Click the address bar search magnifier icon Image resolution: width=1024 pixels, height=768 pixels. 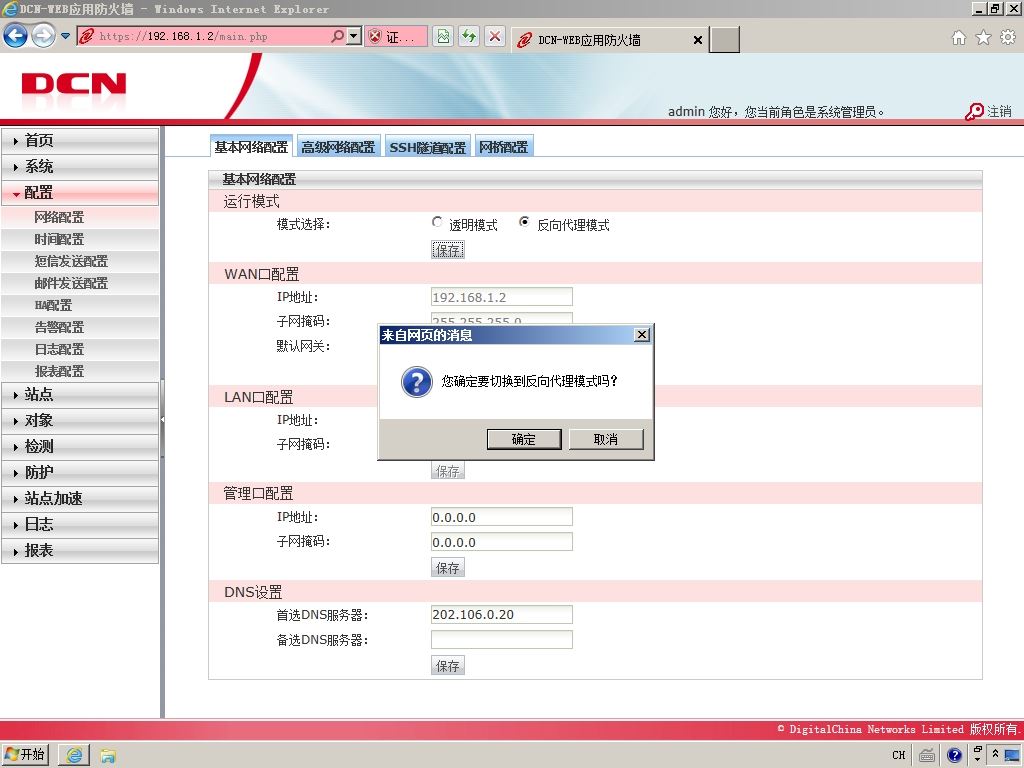tap(337, 36)
